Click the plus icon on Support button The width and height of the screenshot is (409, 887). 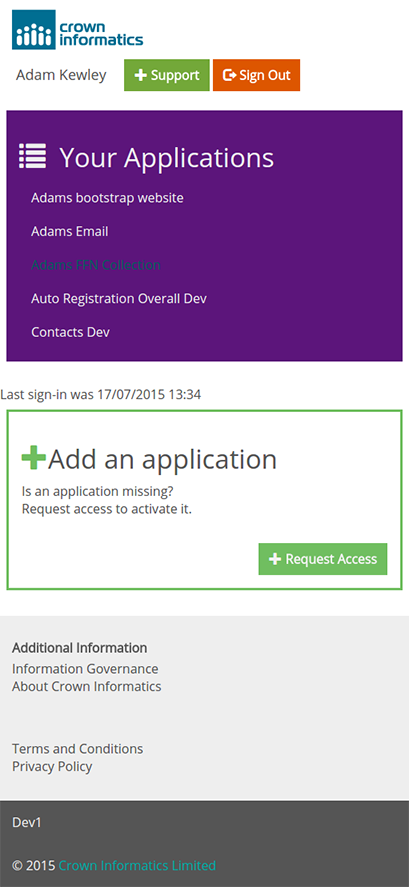pos(141,75)
